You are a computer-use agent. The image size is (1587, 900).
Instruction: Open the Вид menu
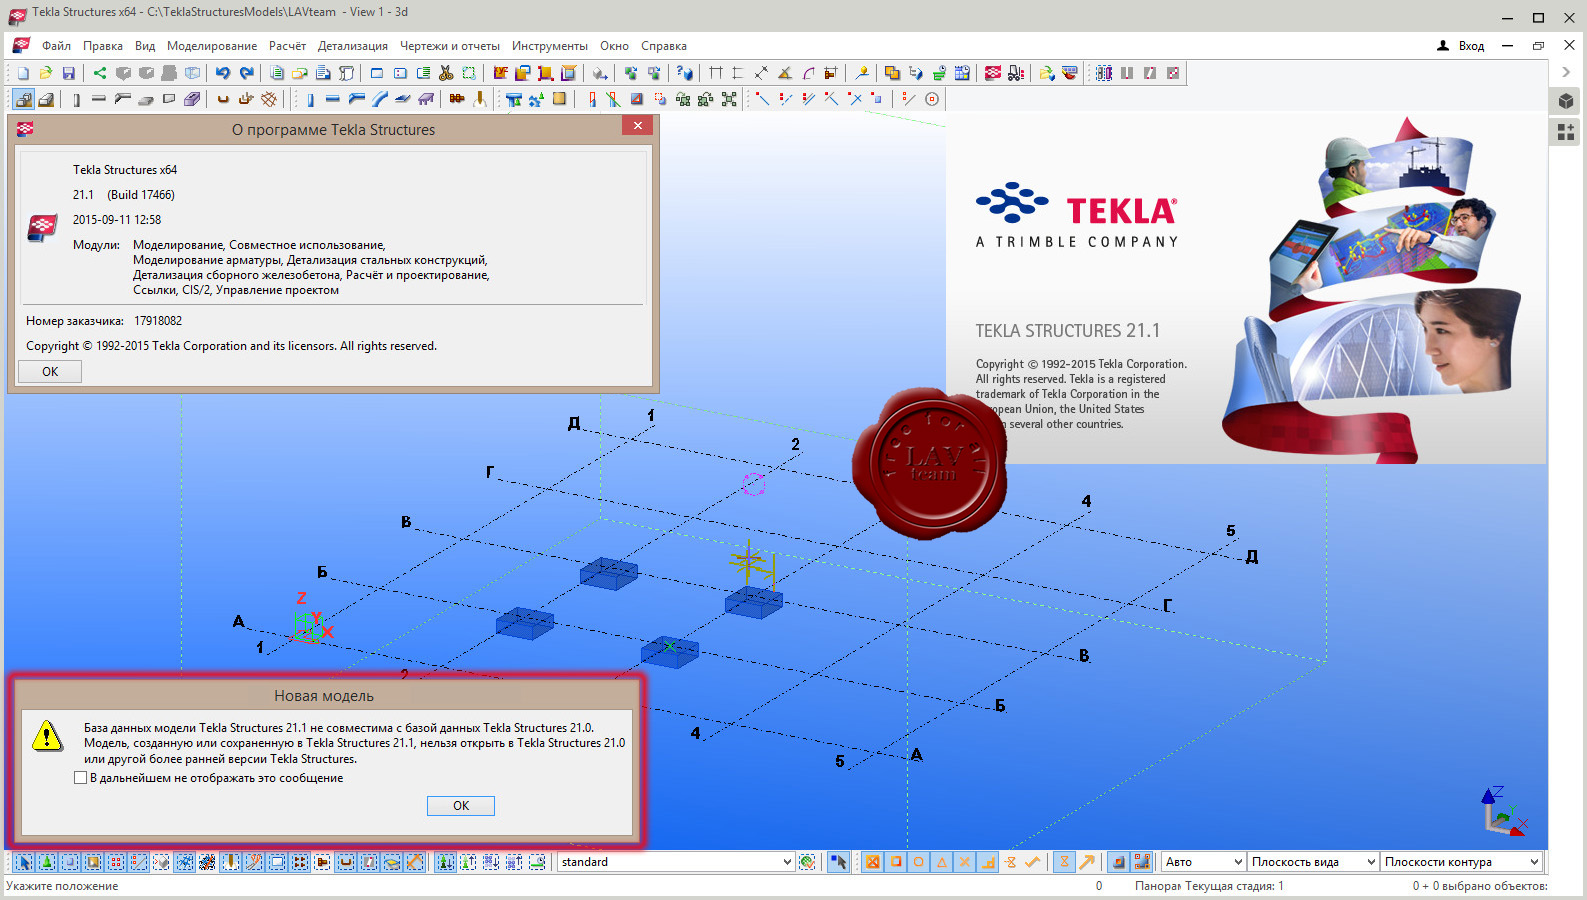145,46
